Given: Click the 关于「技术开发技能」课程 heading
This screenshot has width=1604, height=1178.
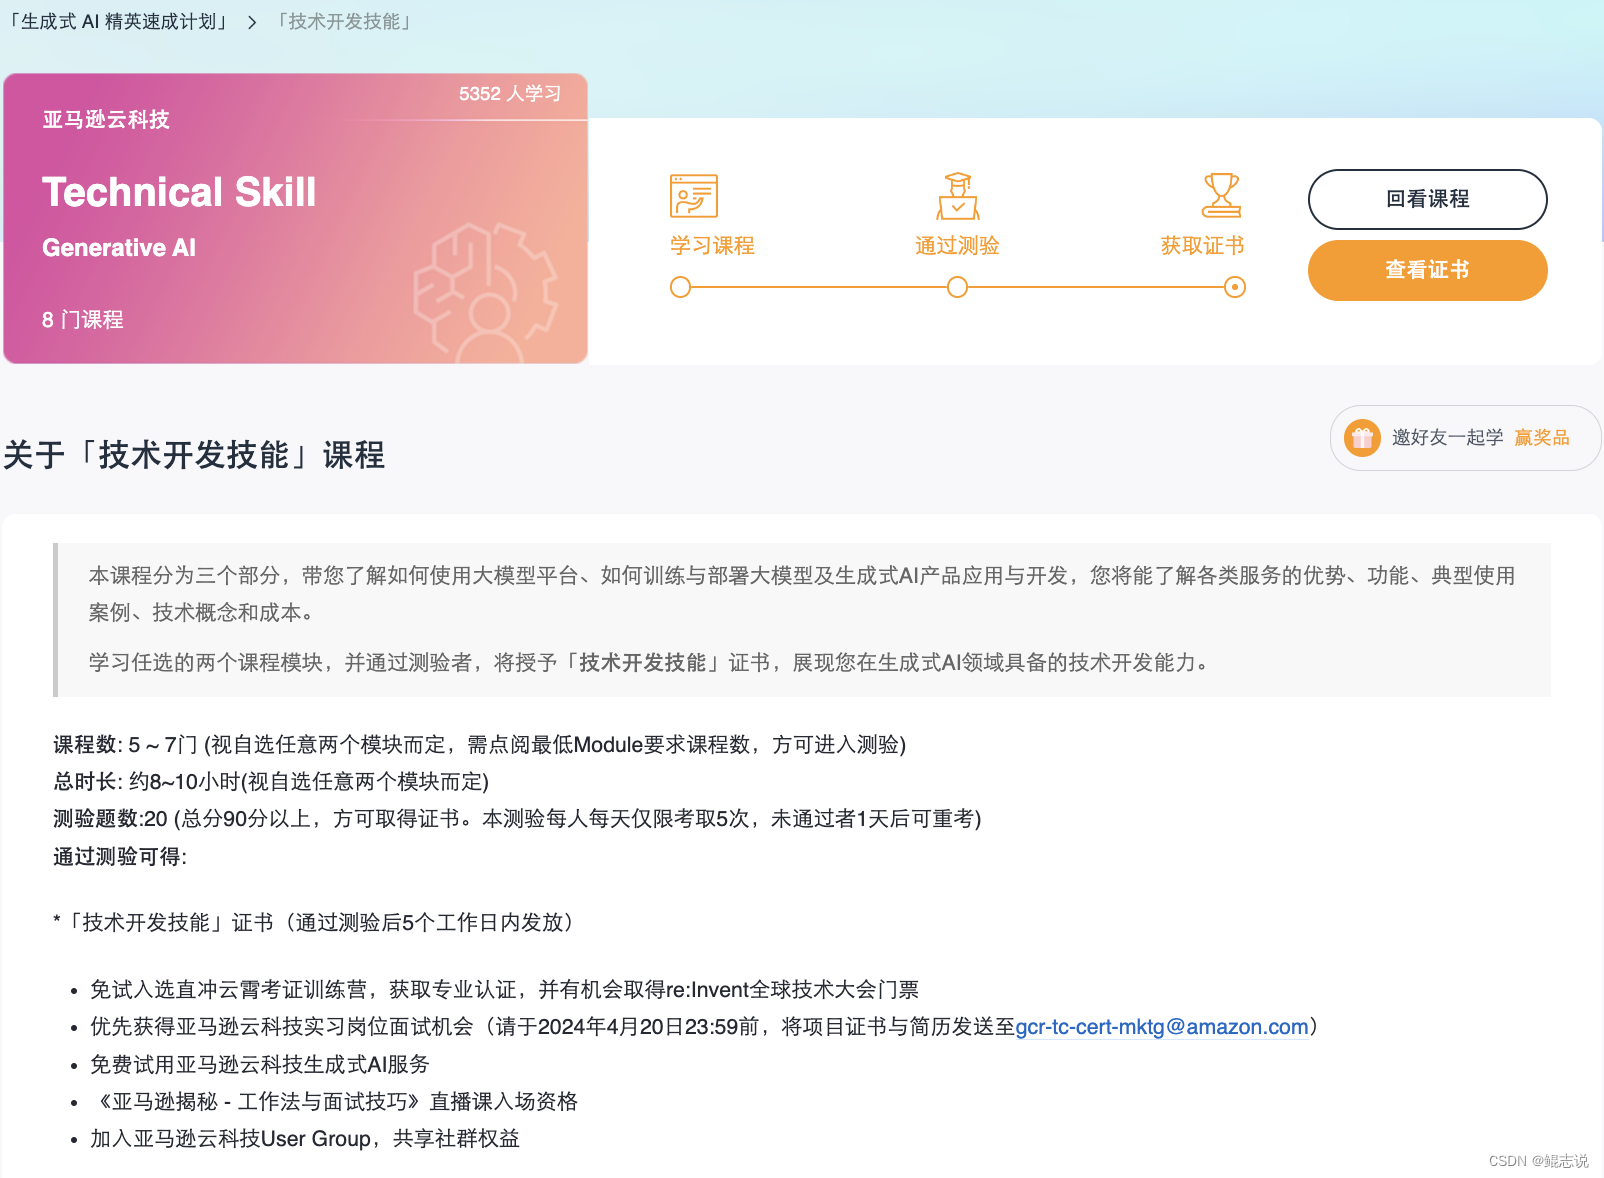Looking at the screenshot, I should point(194,455).
